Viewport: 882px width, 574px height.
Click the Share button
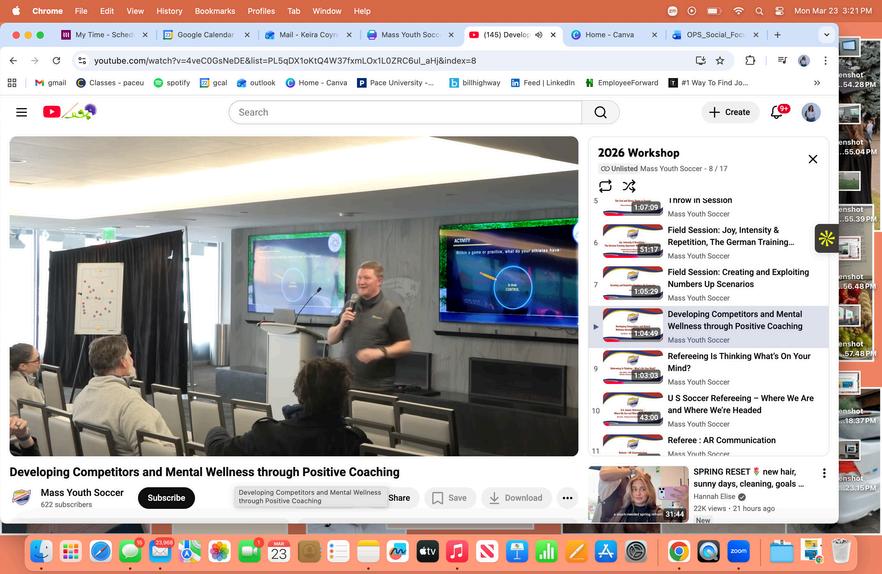click(399, 498)
